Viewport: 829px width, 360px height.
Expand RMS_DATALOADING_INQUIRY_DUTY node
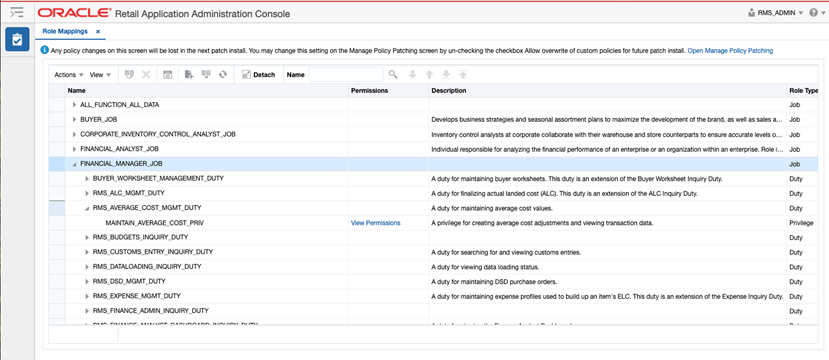(x=87, y=267)
